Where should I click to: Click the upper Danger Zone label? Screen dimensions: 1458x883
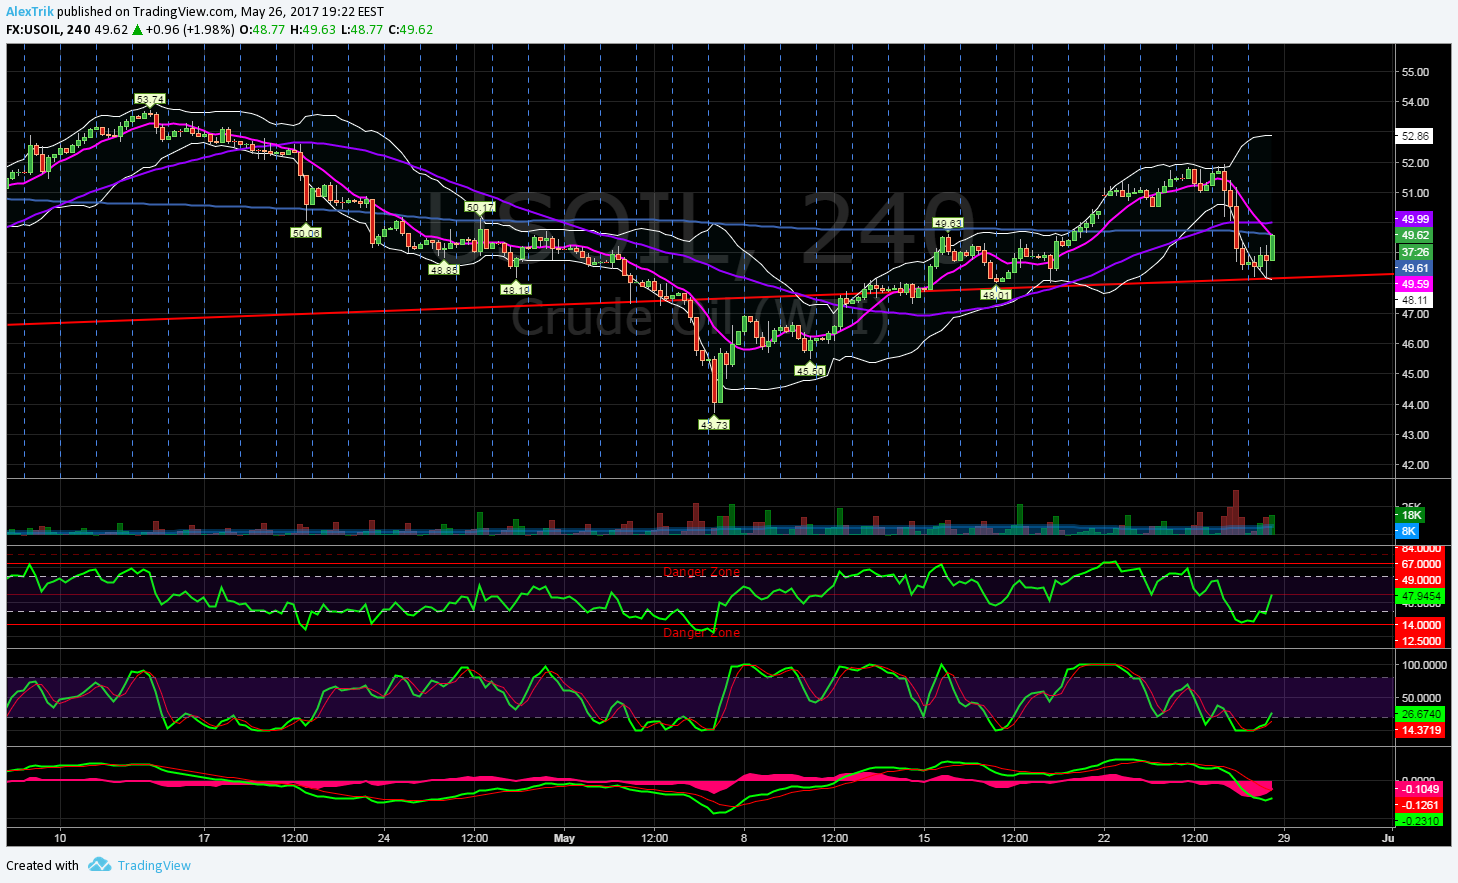coord(702,572)
